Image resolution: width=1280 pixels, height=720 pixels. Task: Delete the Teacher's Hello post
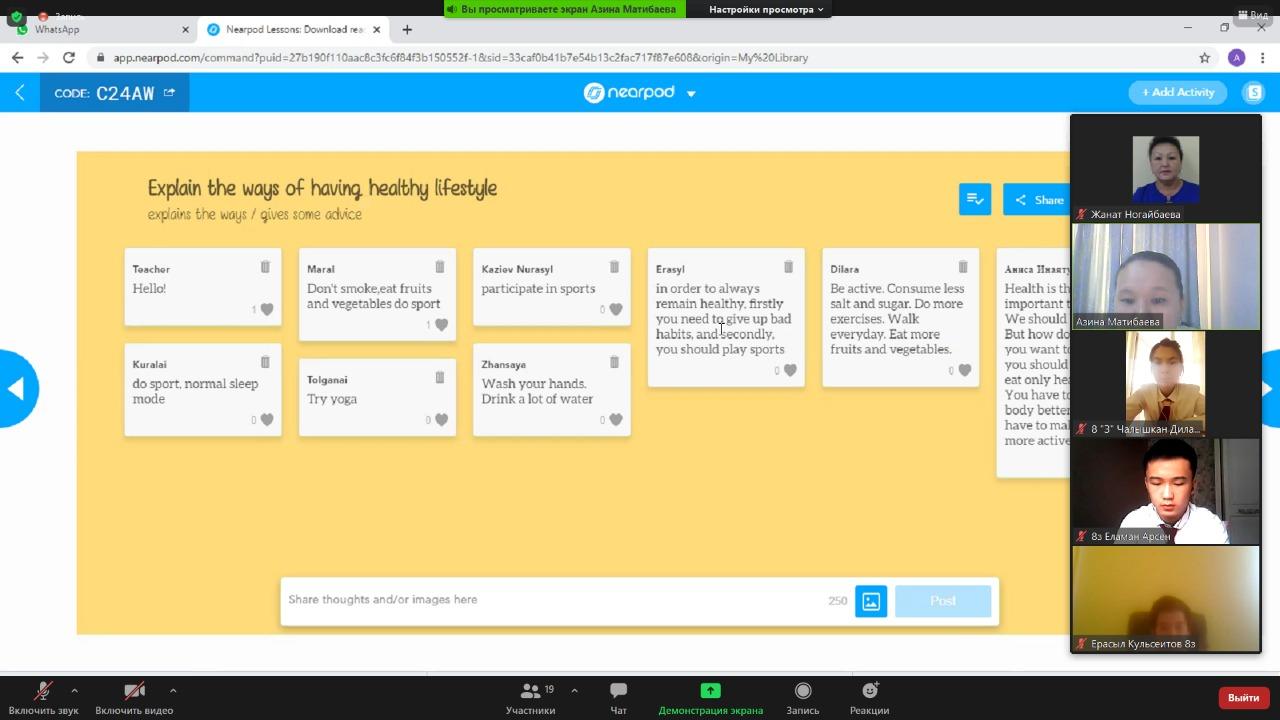coord(265,267)
